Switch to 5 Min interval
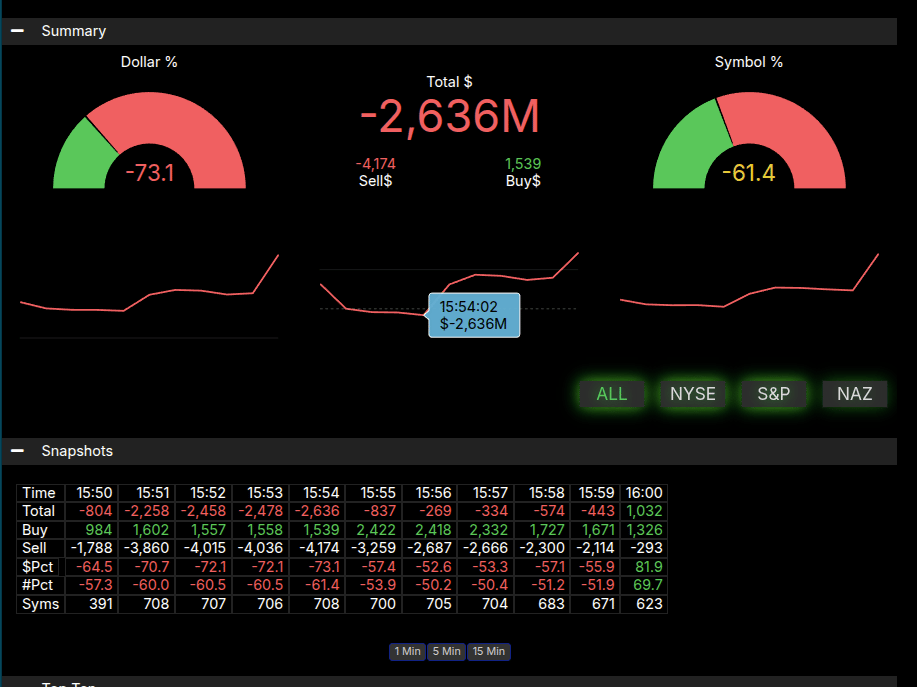 [x=446, y=652]
